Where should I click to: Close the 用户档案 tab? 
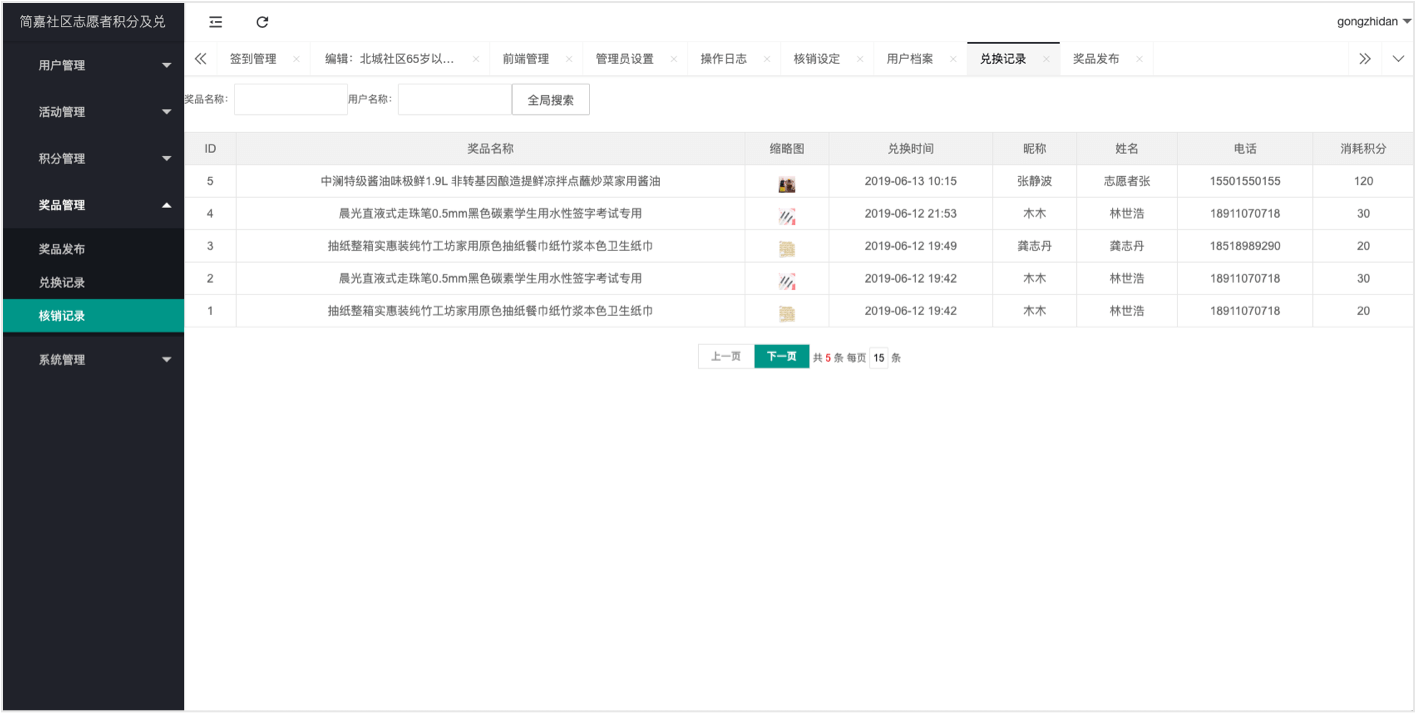coord(953,59)
